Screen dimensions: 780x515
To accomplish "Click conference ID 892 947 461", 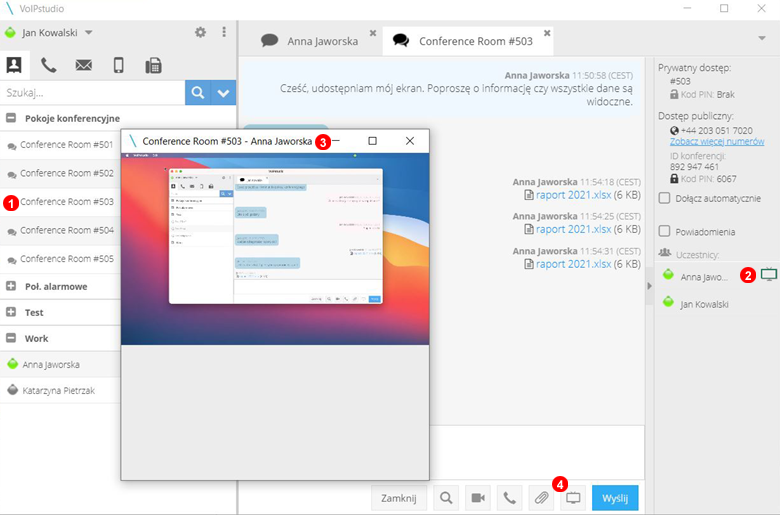I will point(694,167).
